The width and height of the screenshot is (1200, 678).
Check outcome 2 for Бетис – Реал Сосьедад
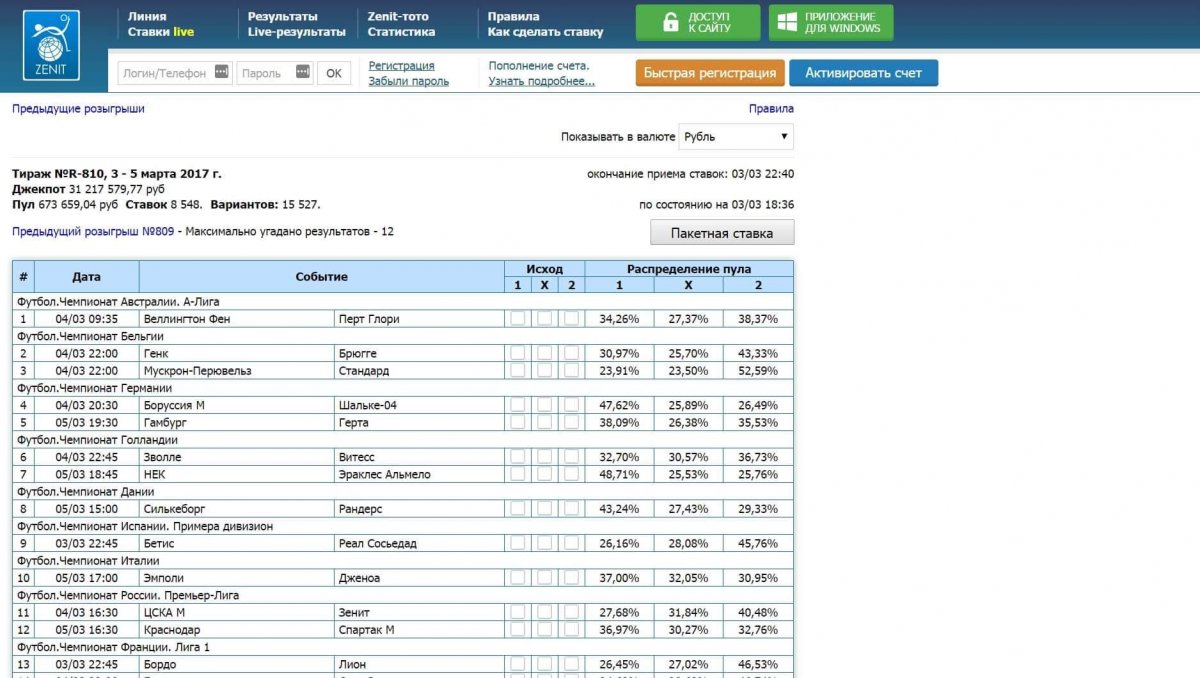point(571,543)
